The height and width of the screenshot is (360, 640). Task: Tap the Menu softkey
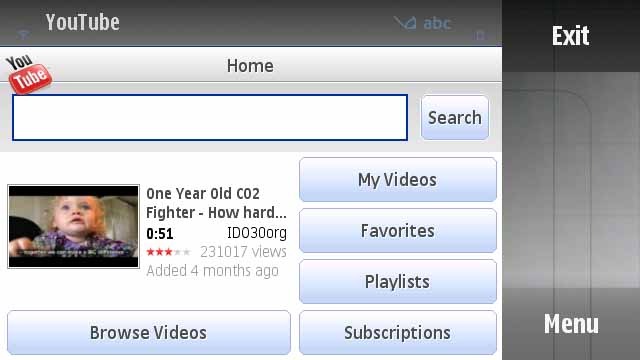[x=571, y=324]
